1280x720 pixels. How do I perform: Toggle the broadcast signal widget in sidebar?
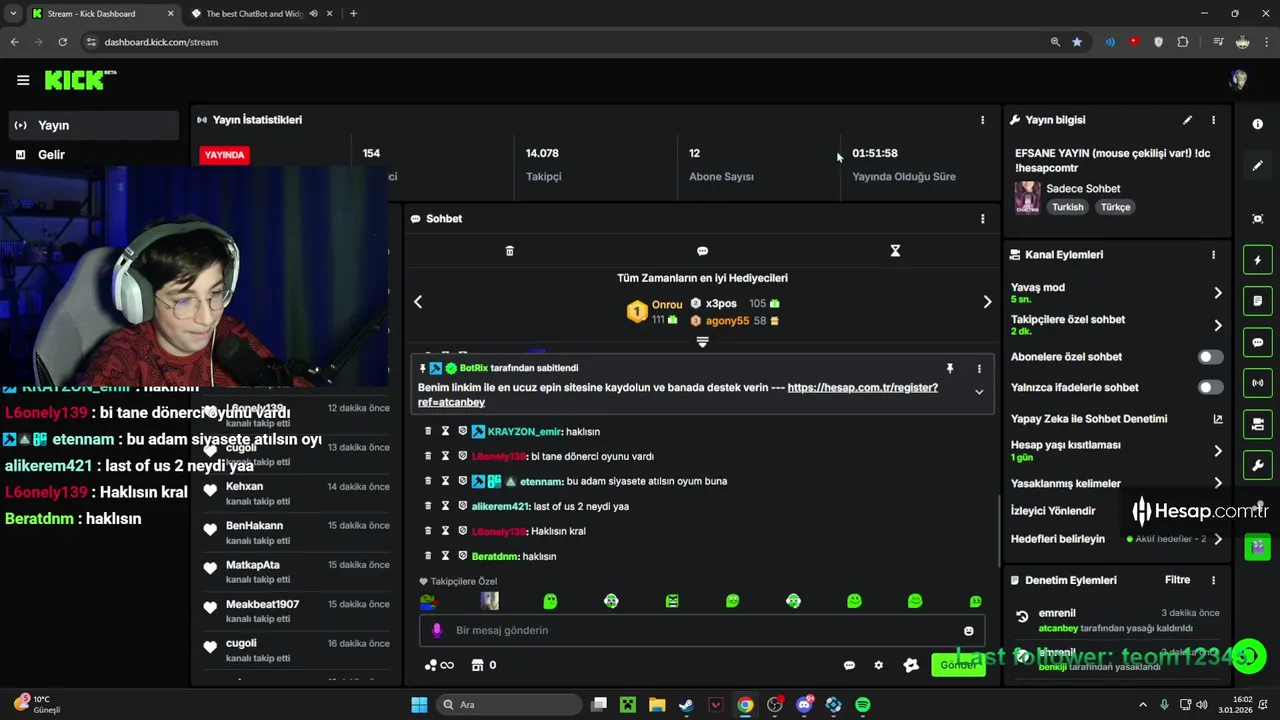pyautogui.click(x=1258, y=383)
